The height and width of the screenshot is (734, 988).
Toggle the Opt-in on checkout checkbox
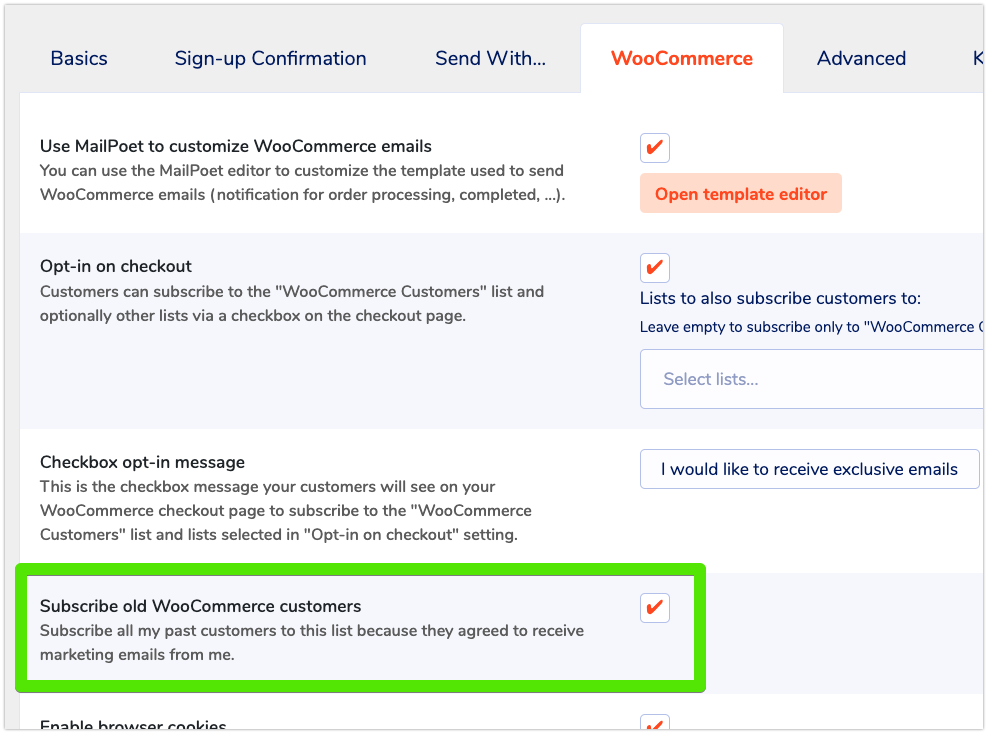tap(655, 268)
